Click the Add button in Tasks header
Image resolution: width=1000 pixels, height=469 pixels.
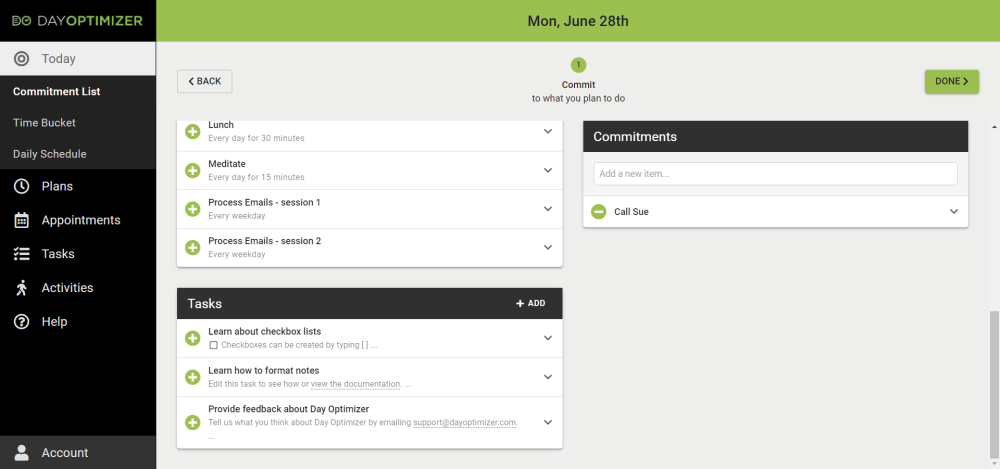(530, 303)
